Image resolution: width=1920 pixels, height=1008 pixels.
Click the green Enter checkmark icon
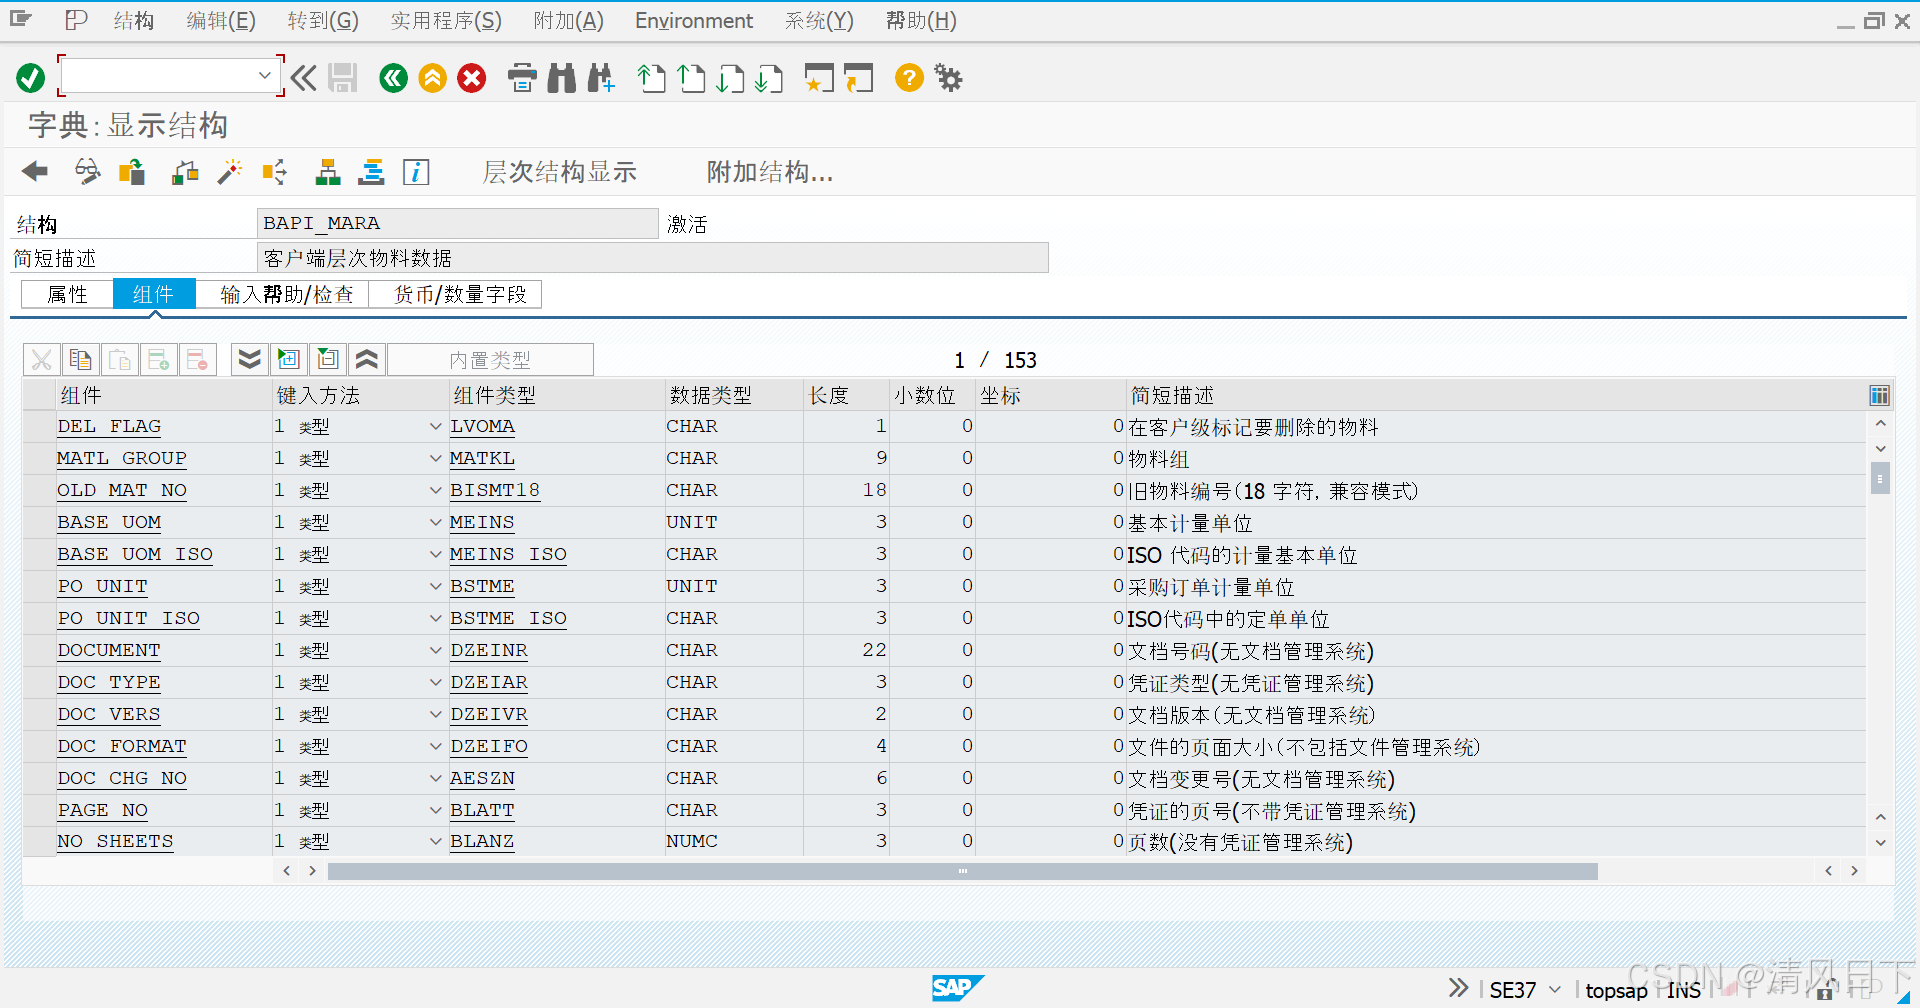coord(31,78)
